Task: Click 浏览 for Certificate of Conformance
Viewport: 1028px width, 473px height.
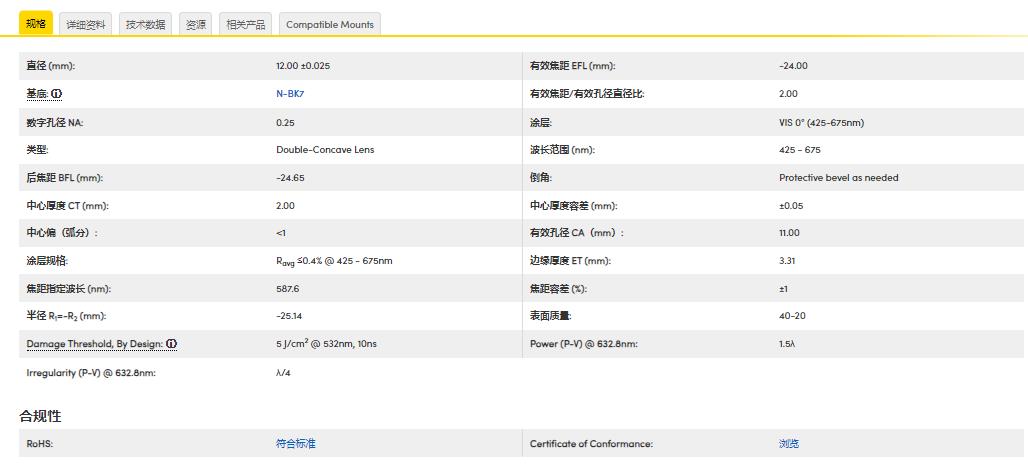Action: click(789, 444)
